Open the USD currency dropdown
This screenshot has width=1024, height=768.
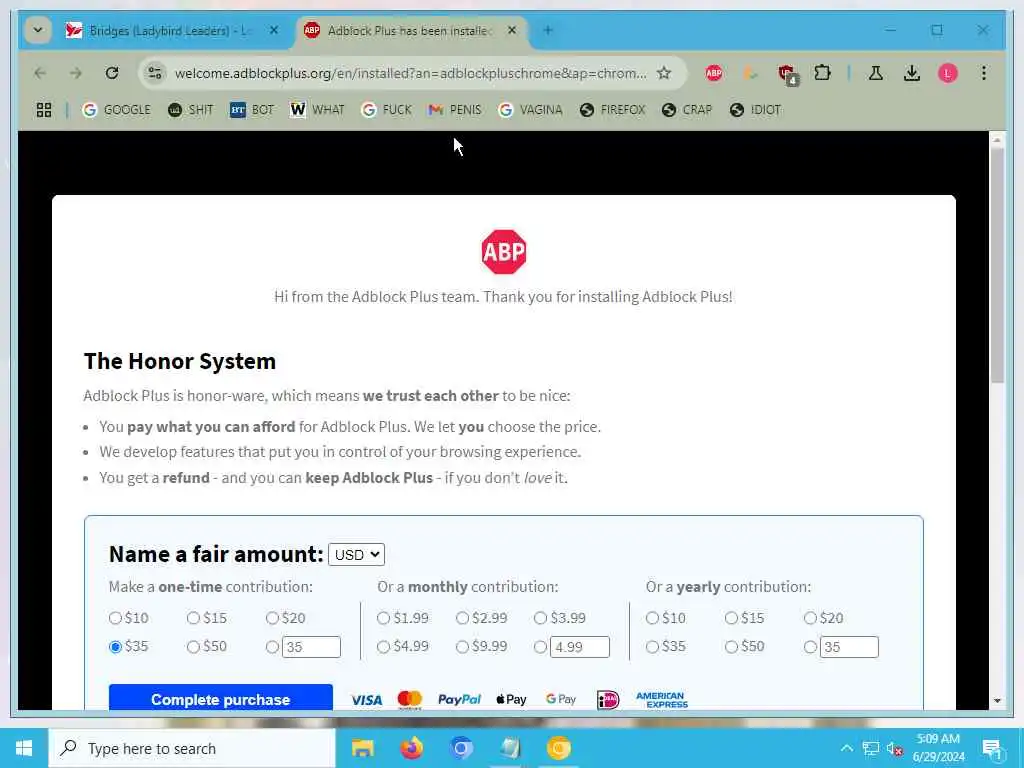(x=357, y=554)
